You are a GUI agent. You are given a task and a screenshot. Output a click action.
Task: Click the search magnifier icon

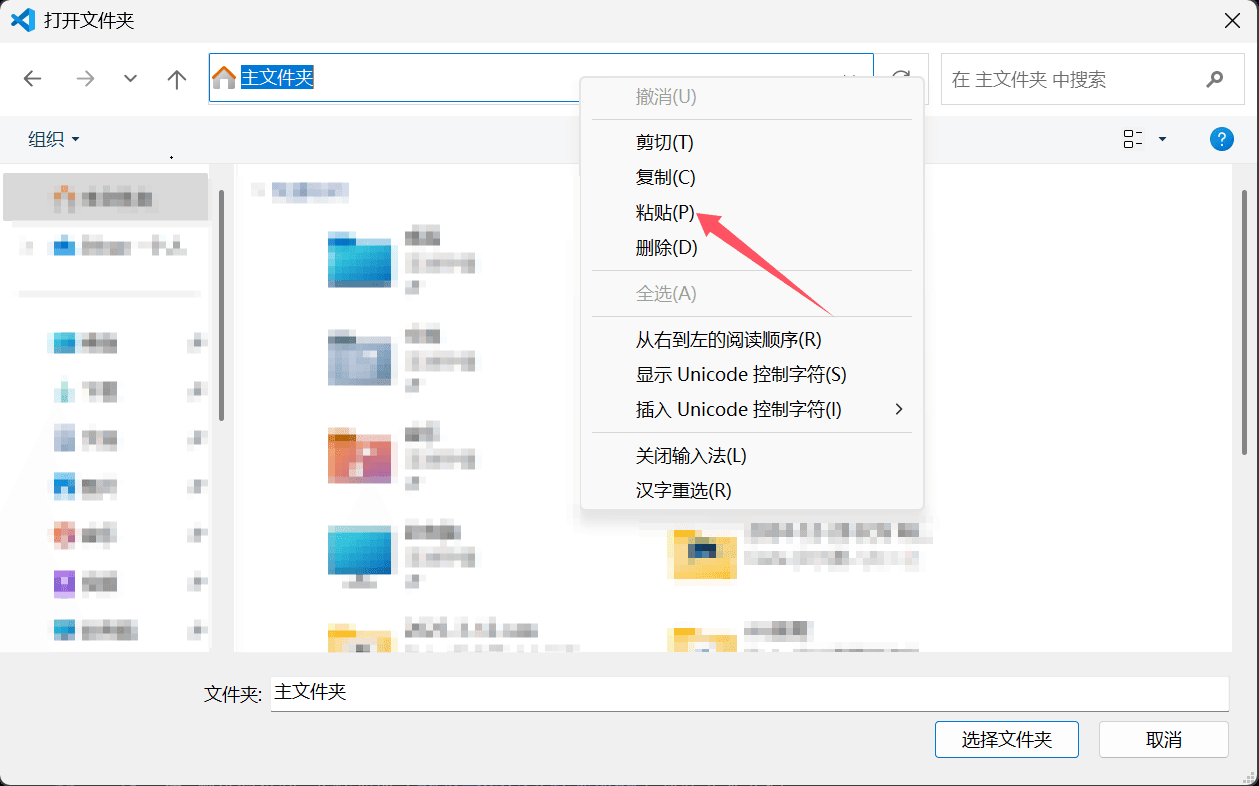tap(1214, 79)
